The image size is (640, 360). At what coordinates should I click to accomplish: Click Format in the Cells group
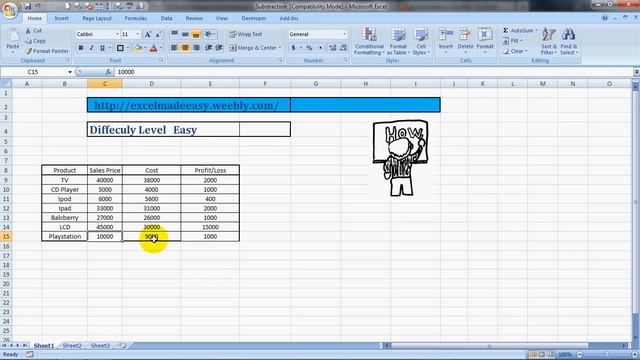485,39
